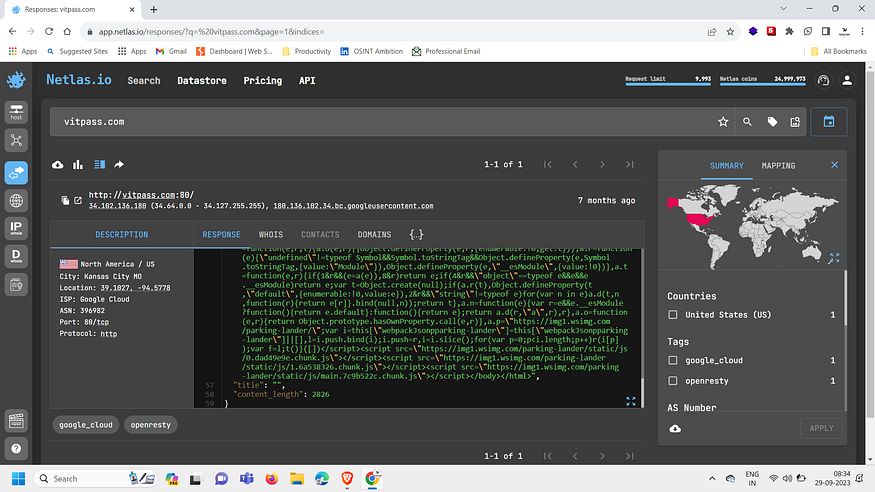Screen dimensions: 875x492
Task: Click the share results arrow icon
Action: [119, 165]
